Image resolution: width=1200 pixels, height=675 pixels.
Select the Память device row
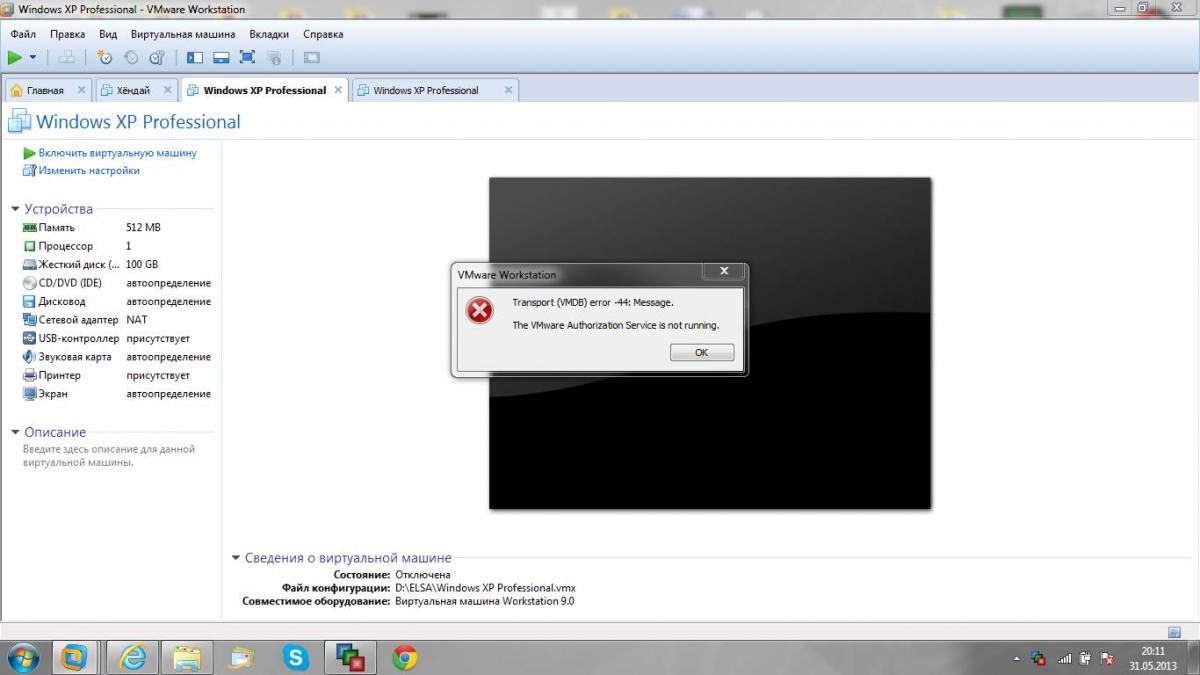tap(117, 227)
